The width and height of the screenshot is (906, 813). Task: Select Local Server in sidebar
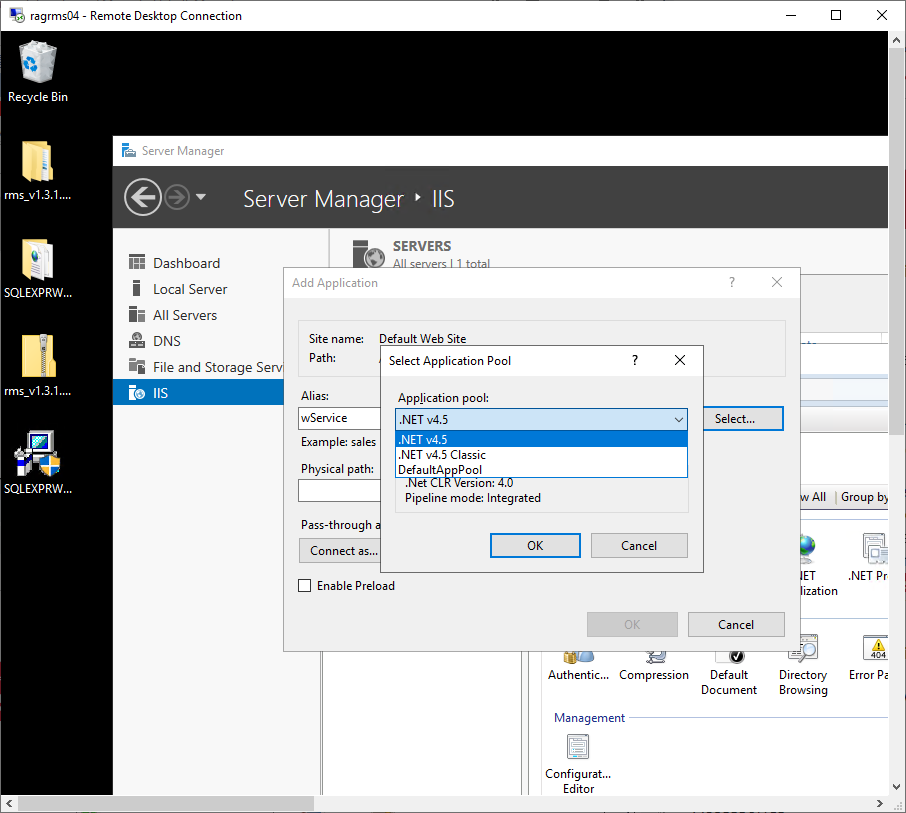point(190,289)
